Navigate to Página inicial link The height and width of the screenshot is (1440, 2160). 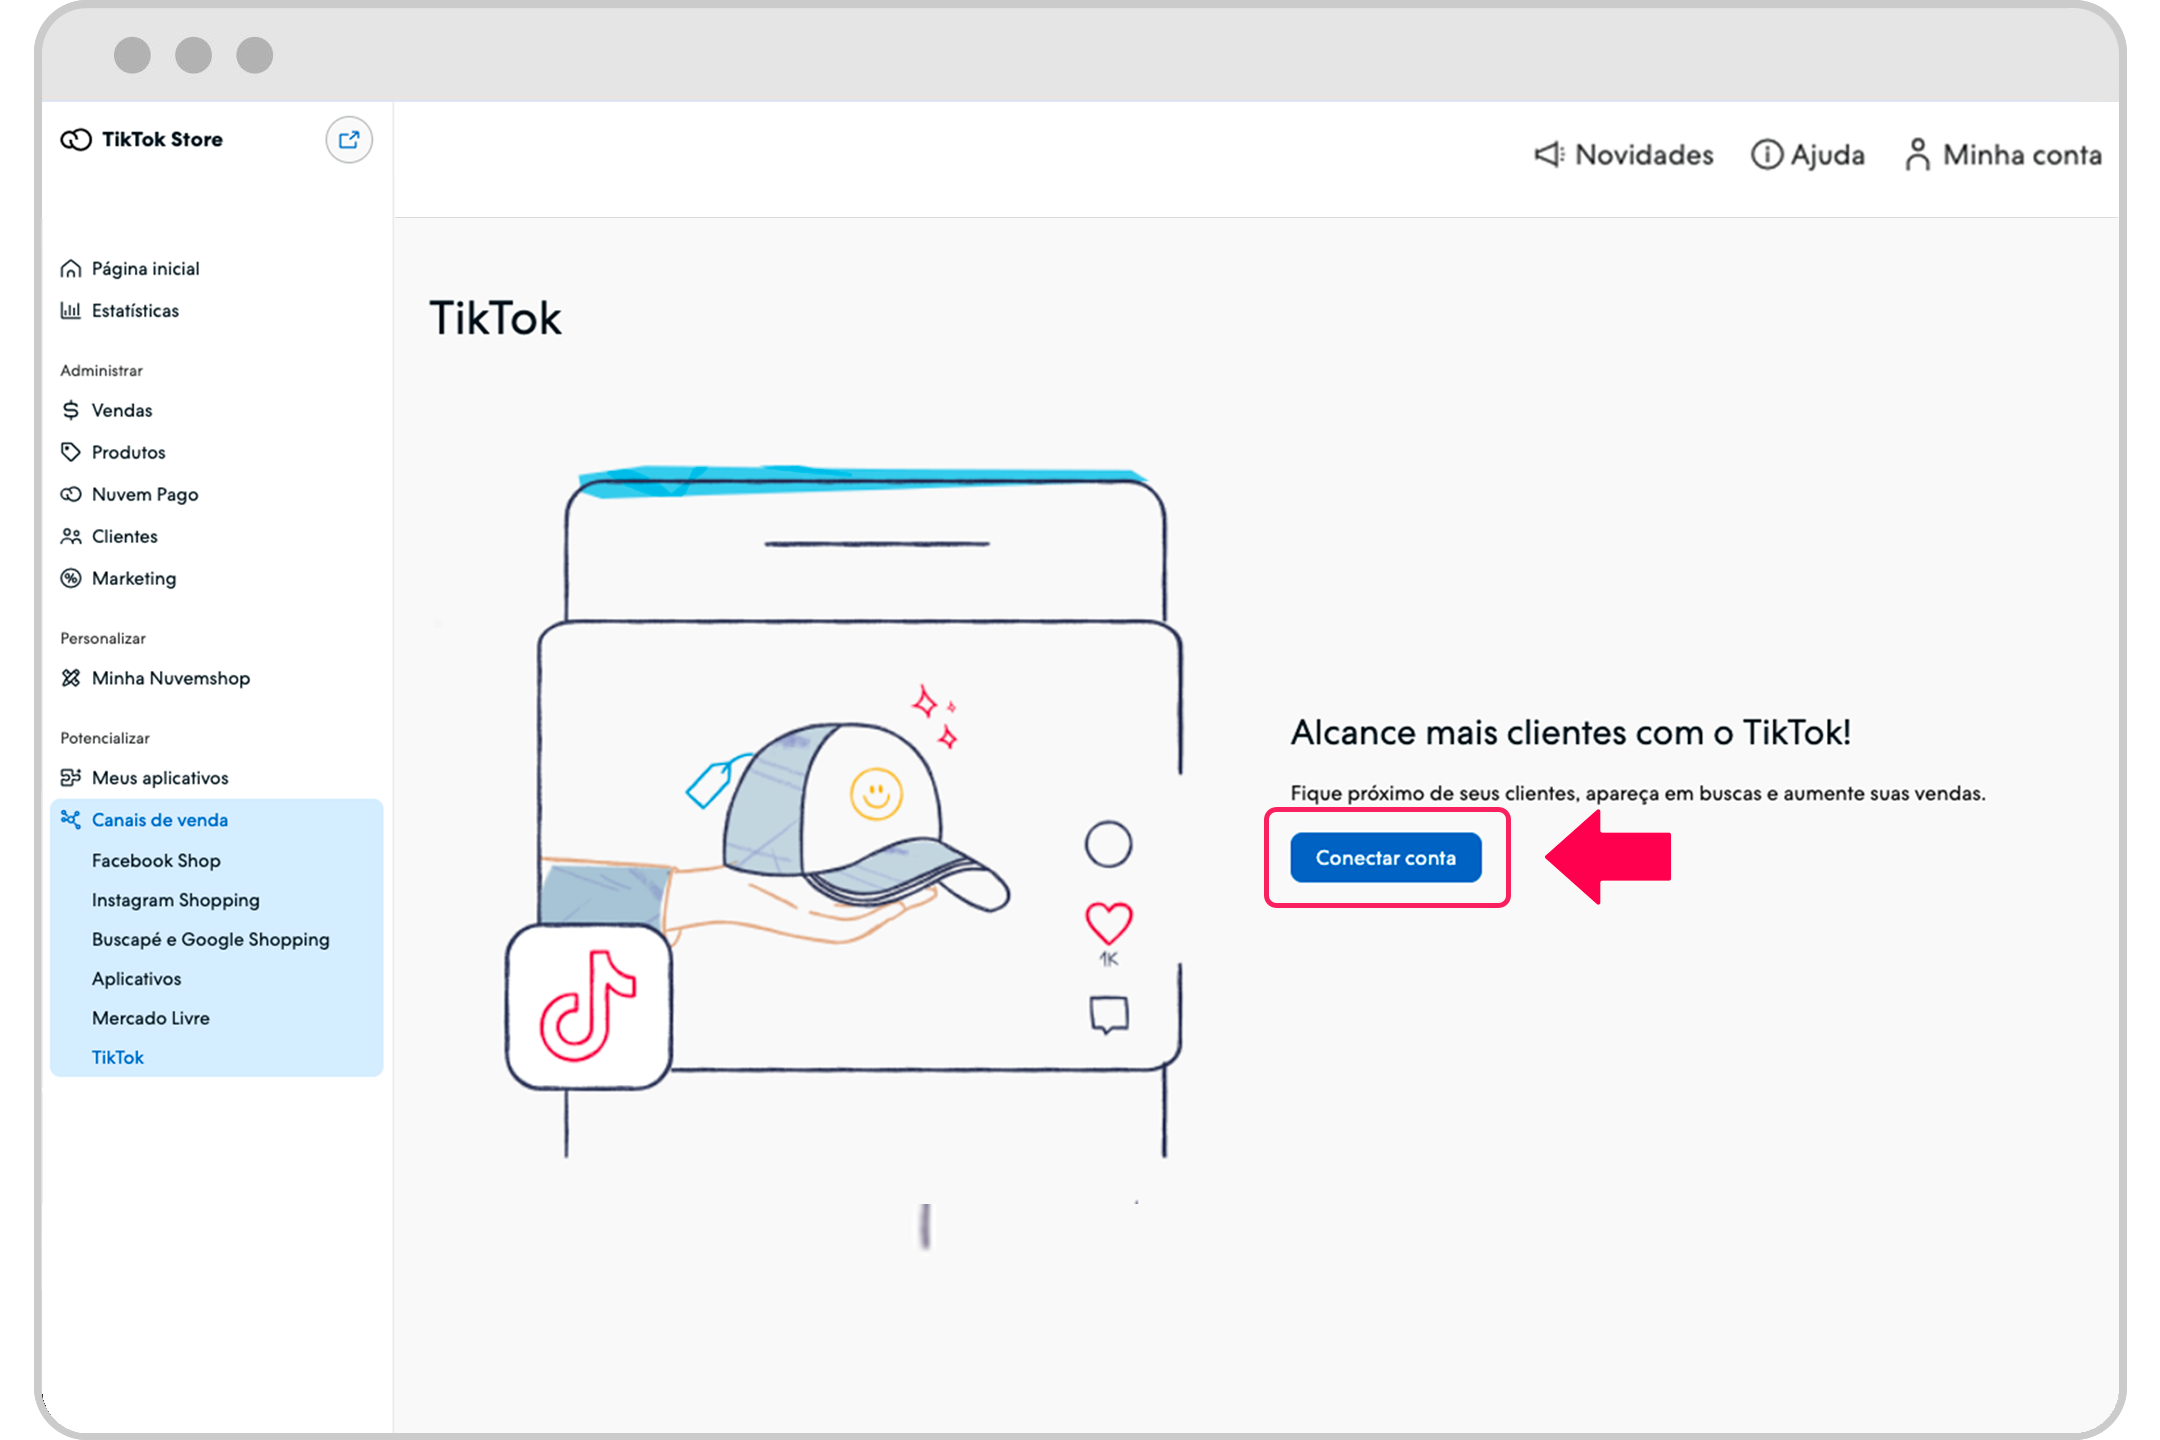click(148, 267)
